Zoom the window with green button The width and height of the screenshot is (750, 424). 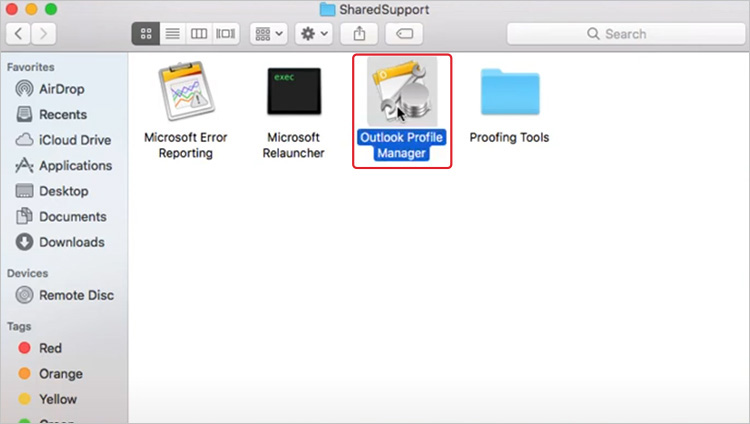click(x=51, y=9)
